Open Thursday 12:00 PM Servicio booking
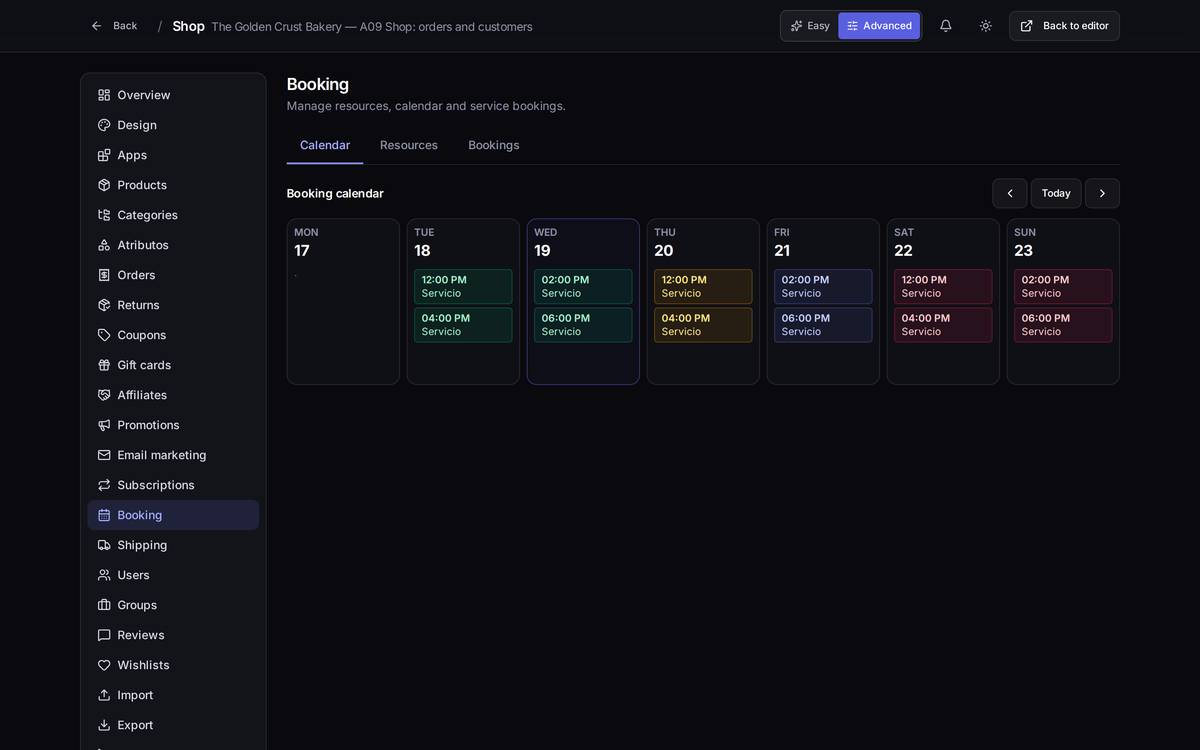This screenshot has height=750, width=1200. (703, 286)
